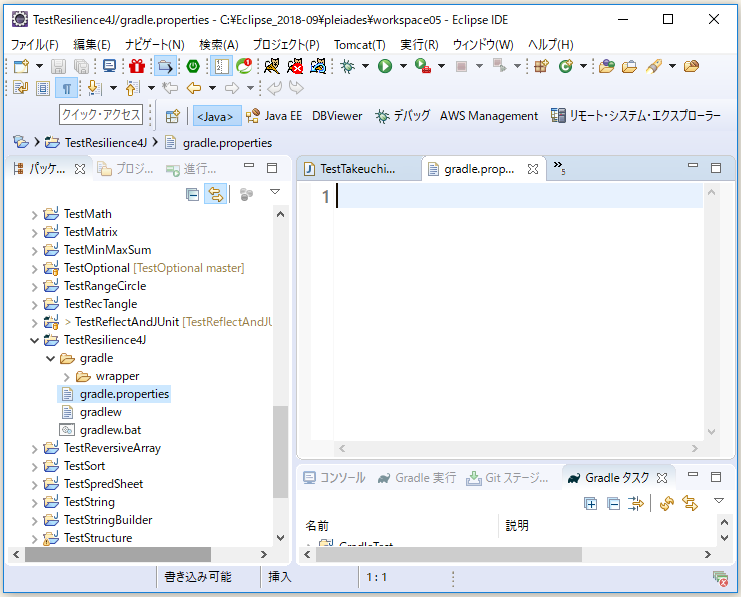Screen dimensions: 741x597
Task: Toggle Link with Editor in Package Explorer
Action: tap(215, 194)
